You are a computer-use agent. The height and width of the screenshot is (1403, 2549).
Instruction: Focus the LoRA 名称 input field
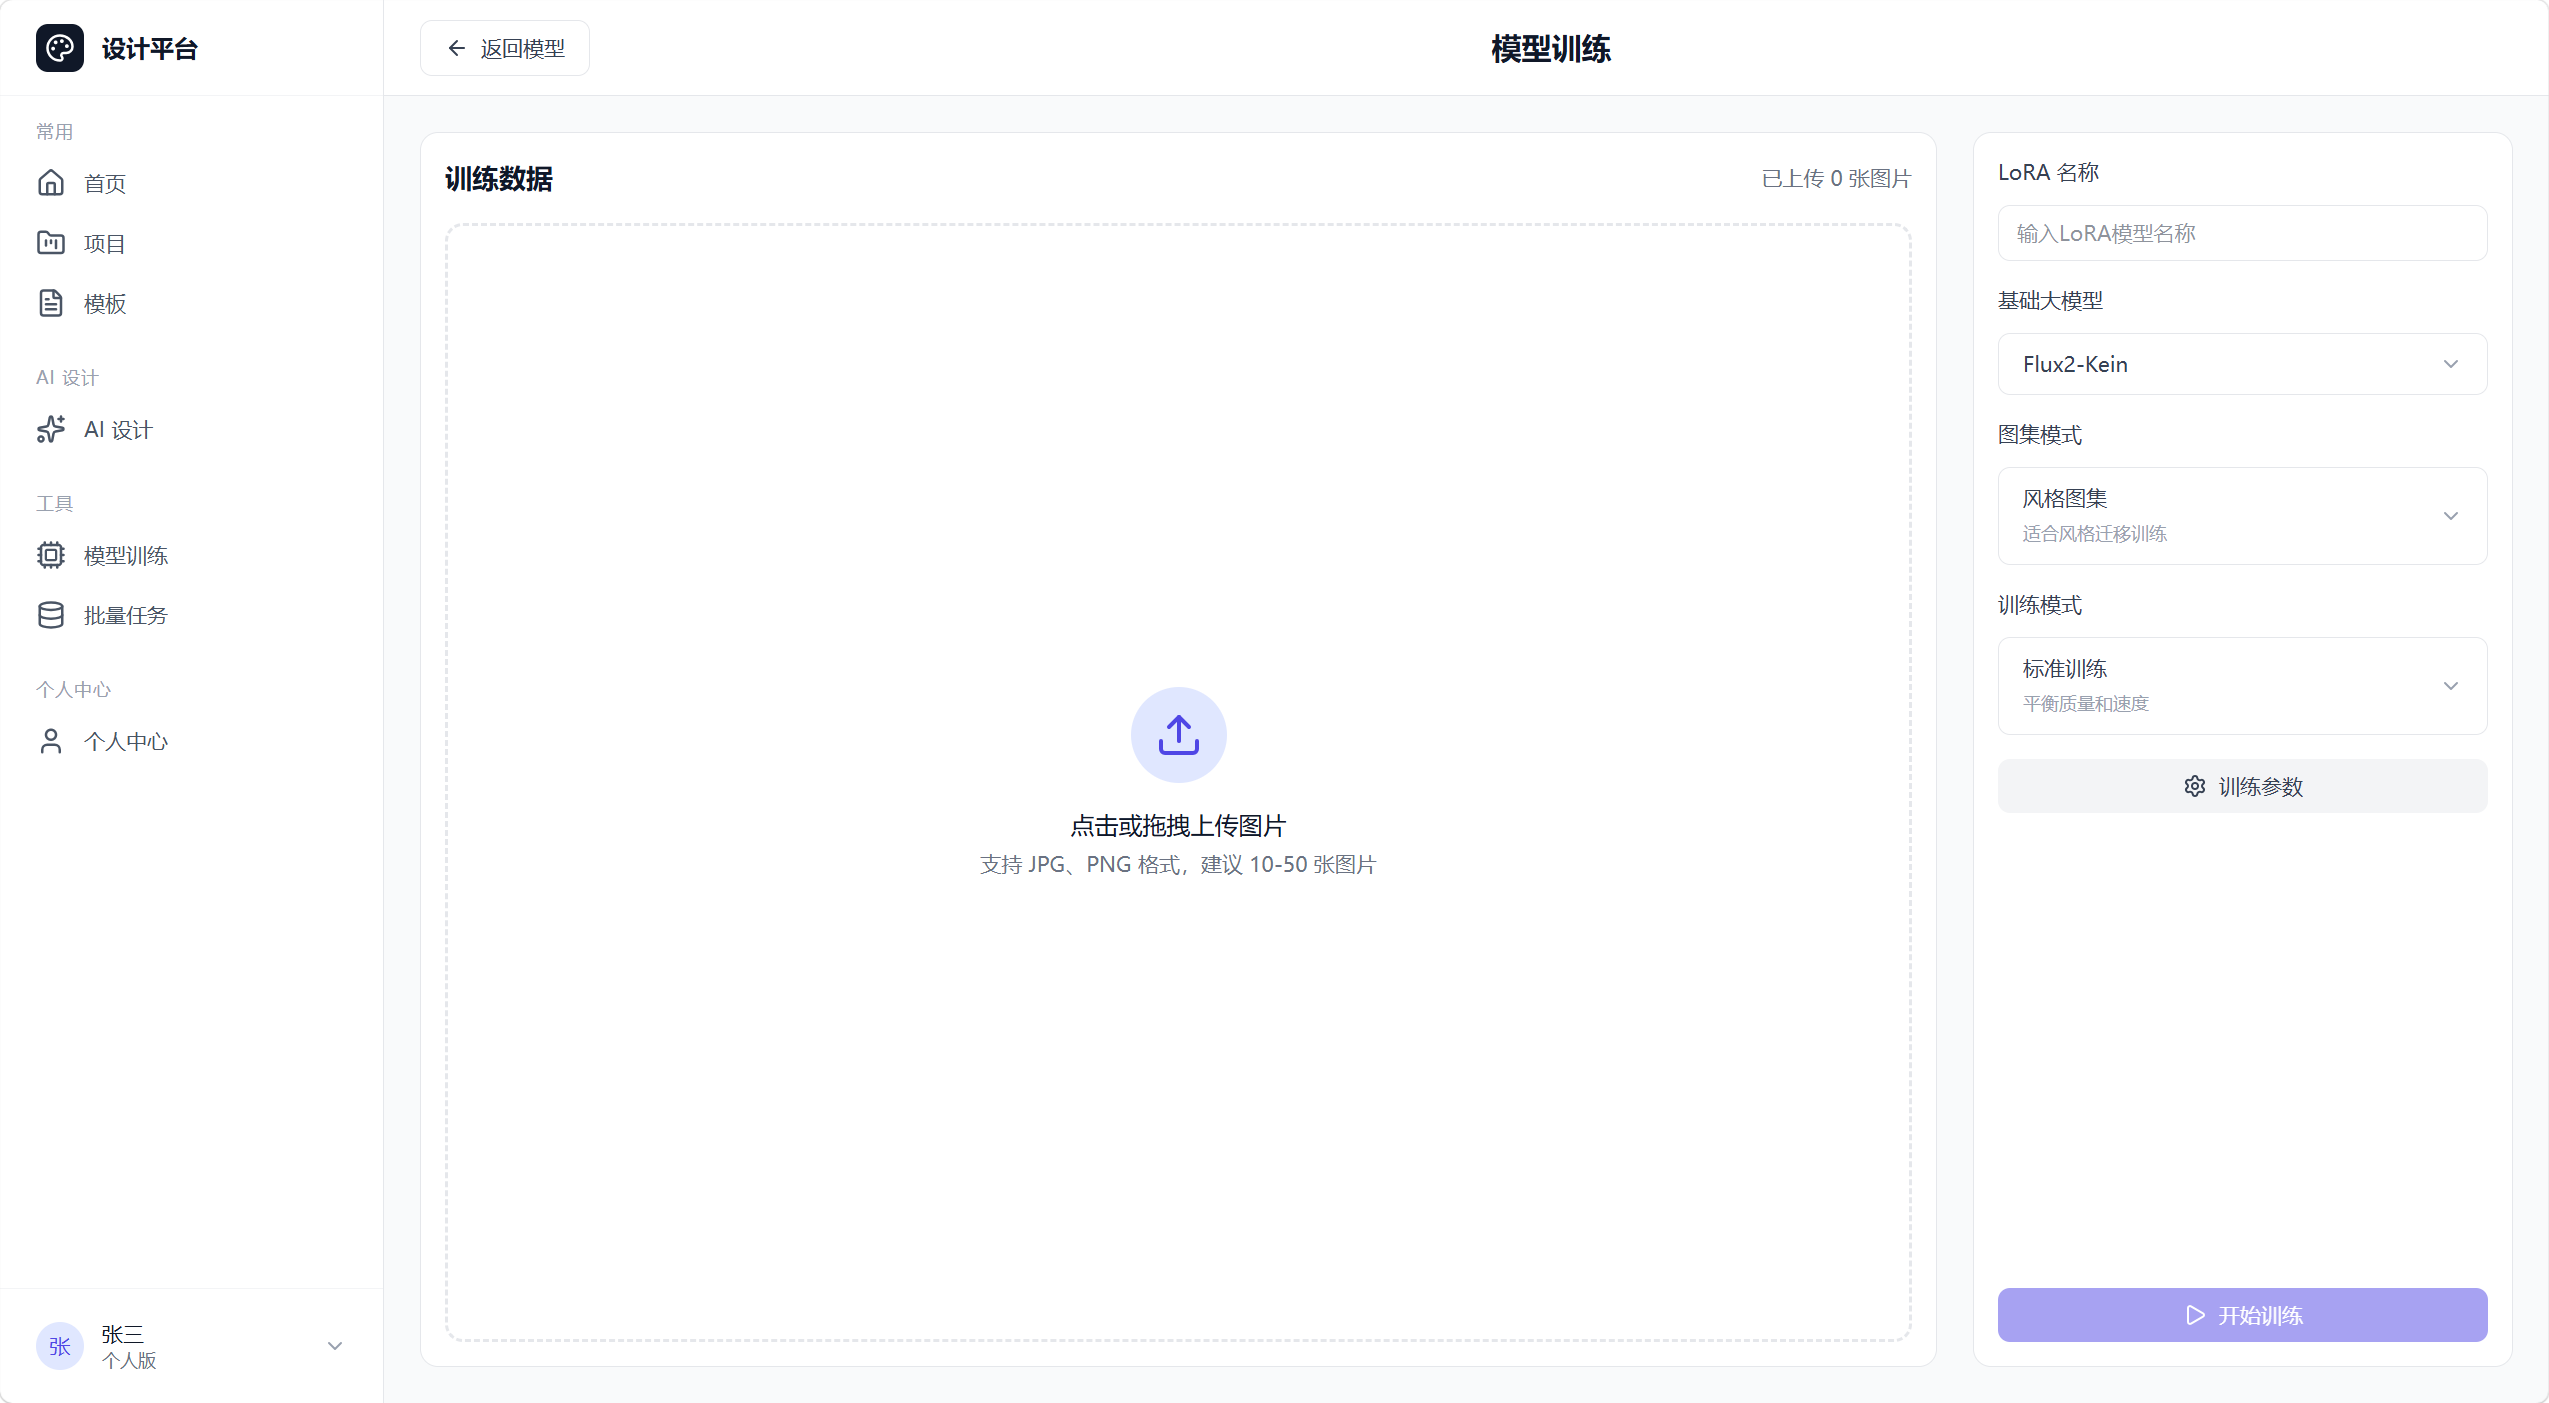pos(2242,233)
